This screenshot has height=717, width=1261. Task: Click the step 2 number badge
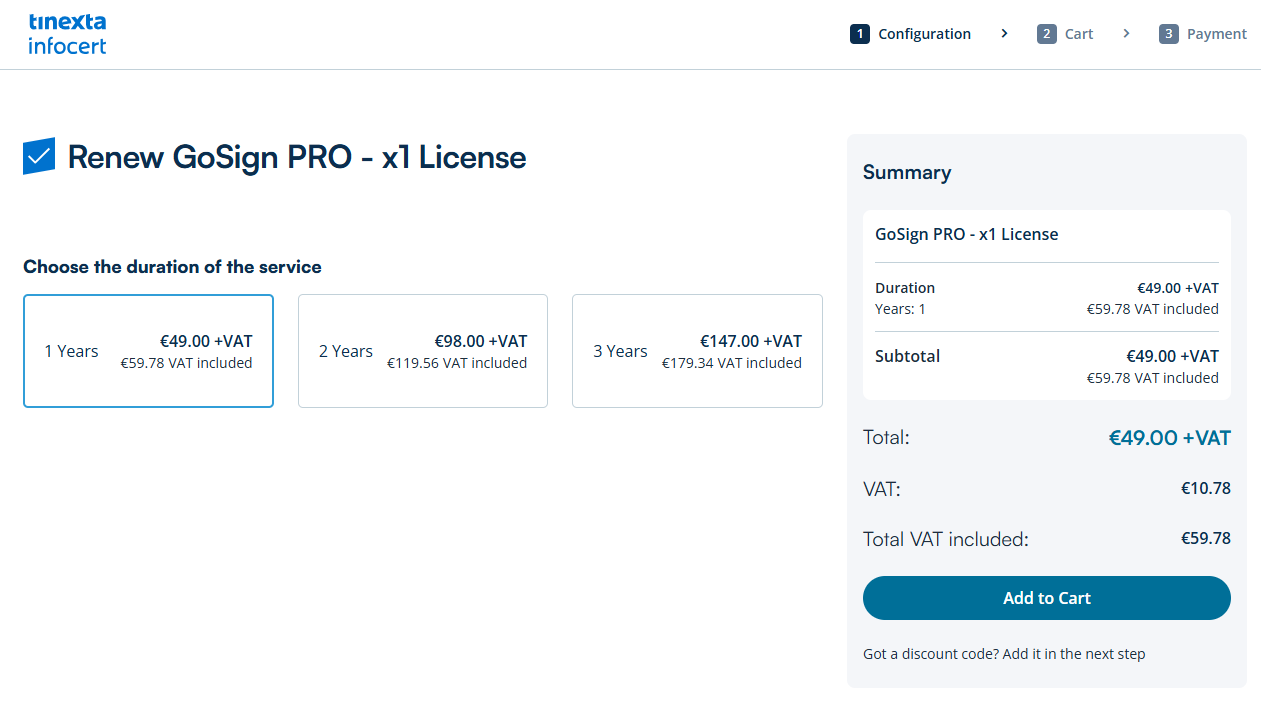click(1046, 34)
